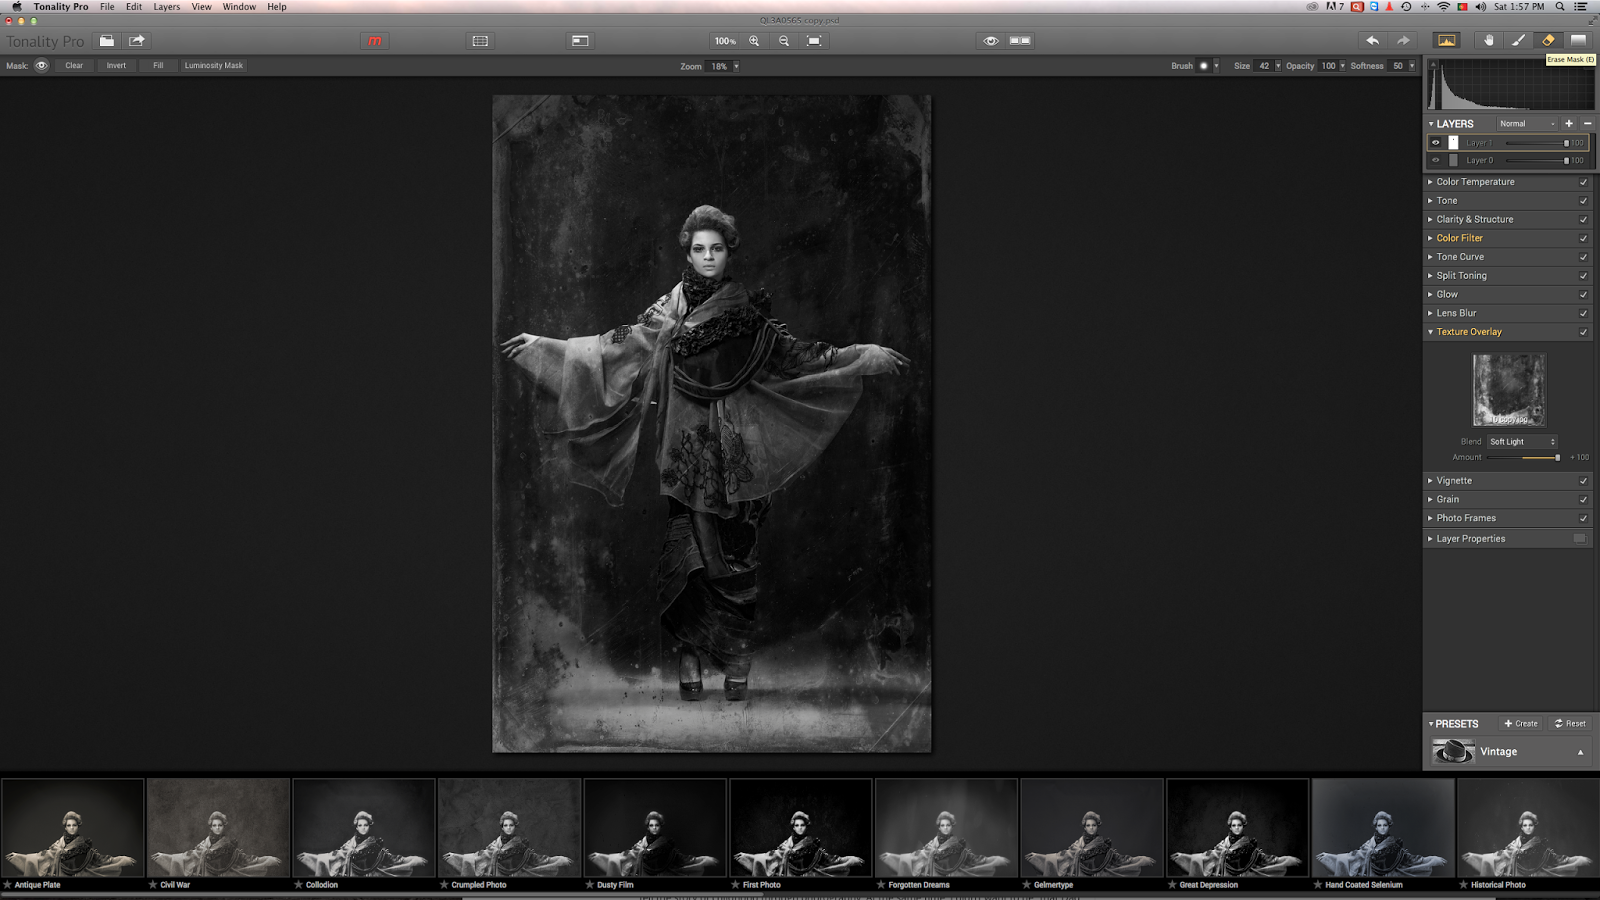Screen dimensions: 1600x900
Task: Click the zoom in magnifier
Action: pos(754,41)
